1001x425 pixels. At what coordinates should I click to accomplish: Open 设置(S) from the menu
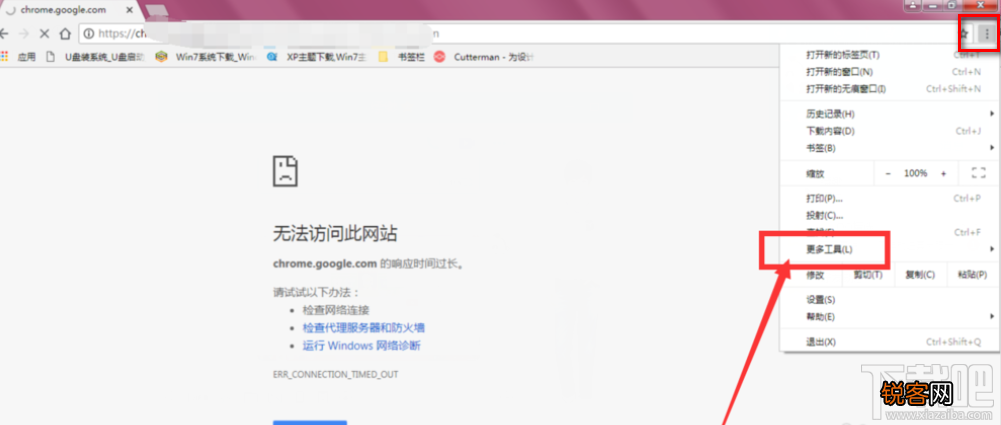coord(888,299)
